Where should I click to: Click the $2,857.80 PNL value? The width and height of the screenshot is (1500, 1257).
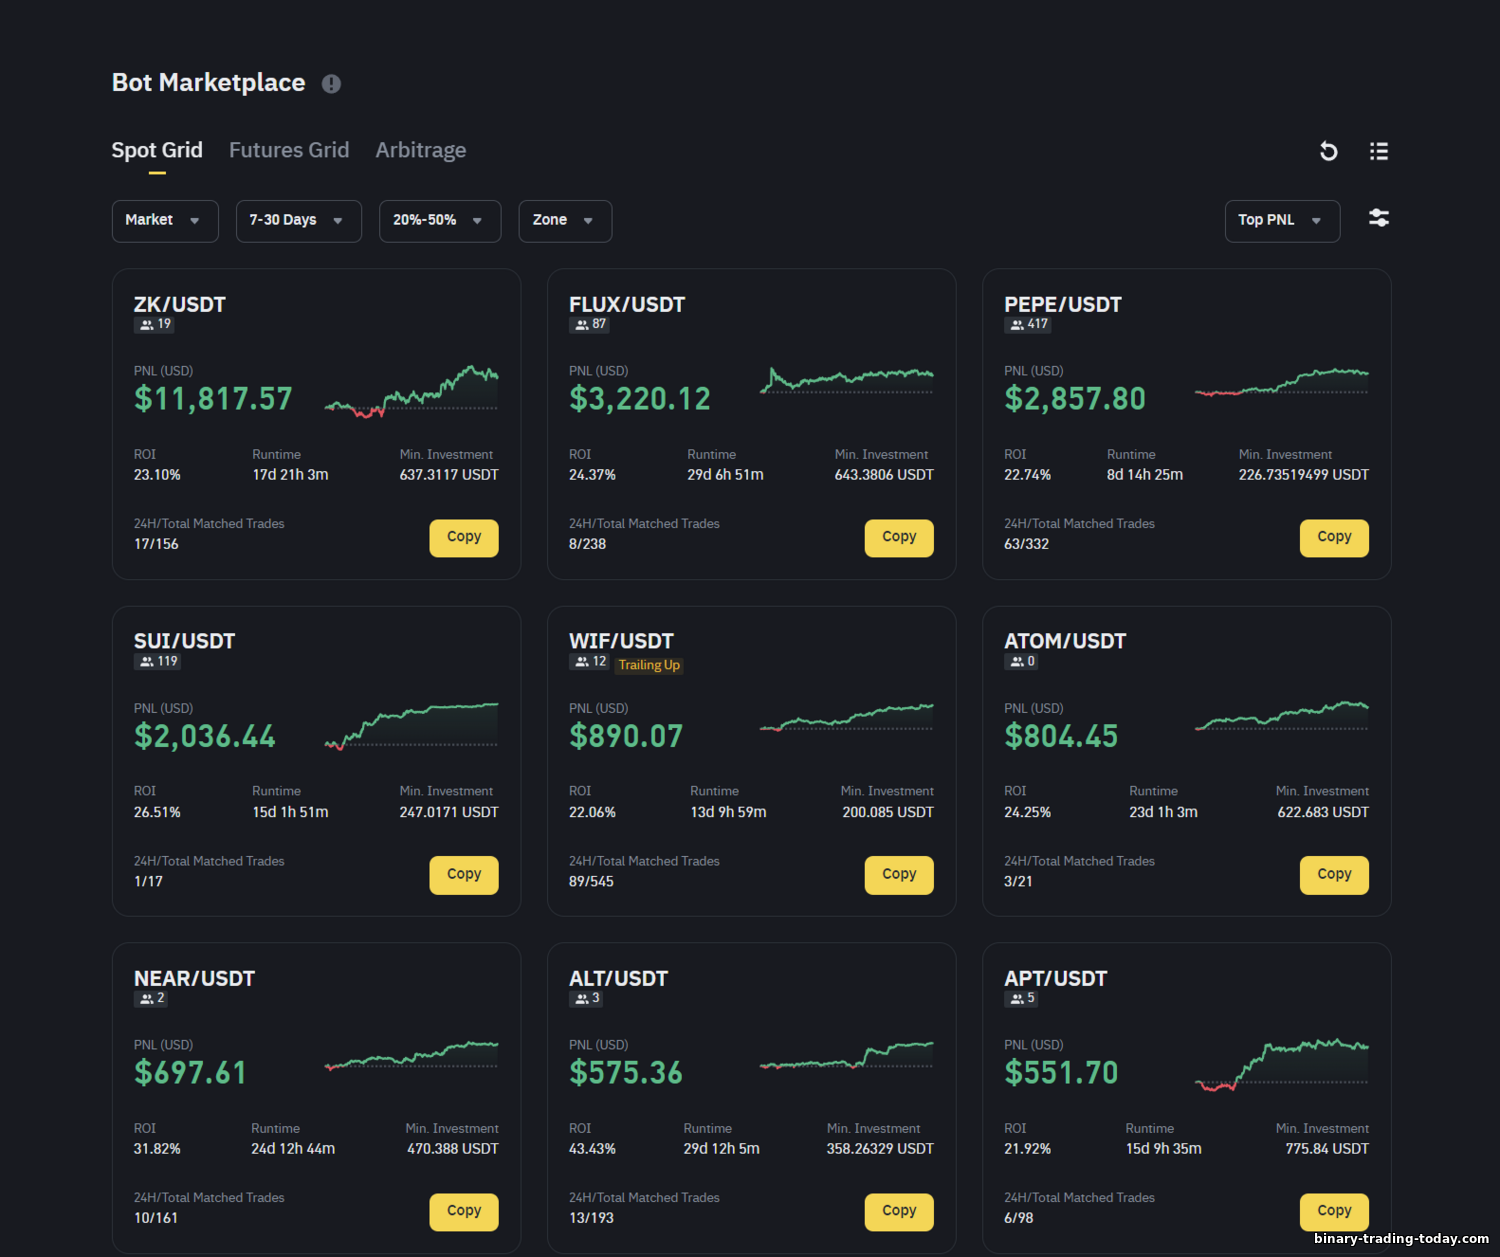(x=1075, y=399)
